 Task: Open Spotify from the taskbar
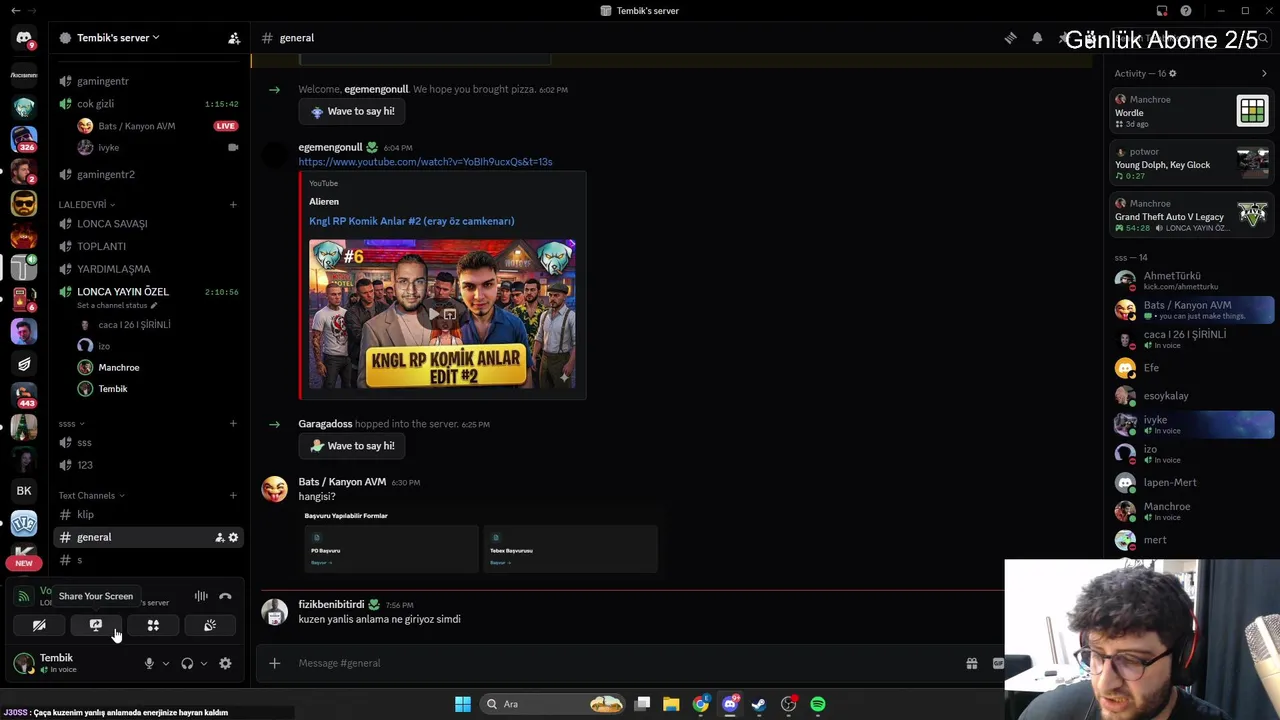(x=818, y=704)
